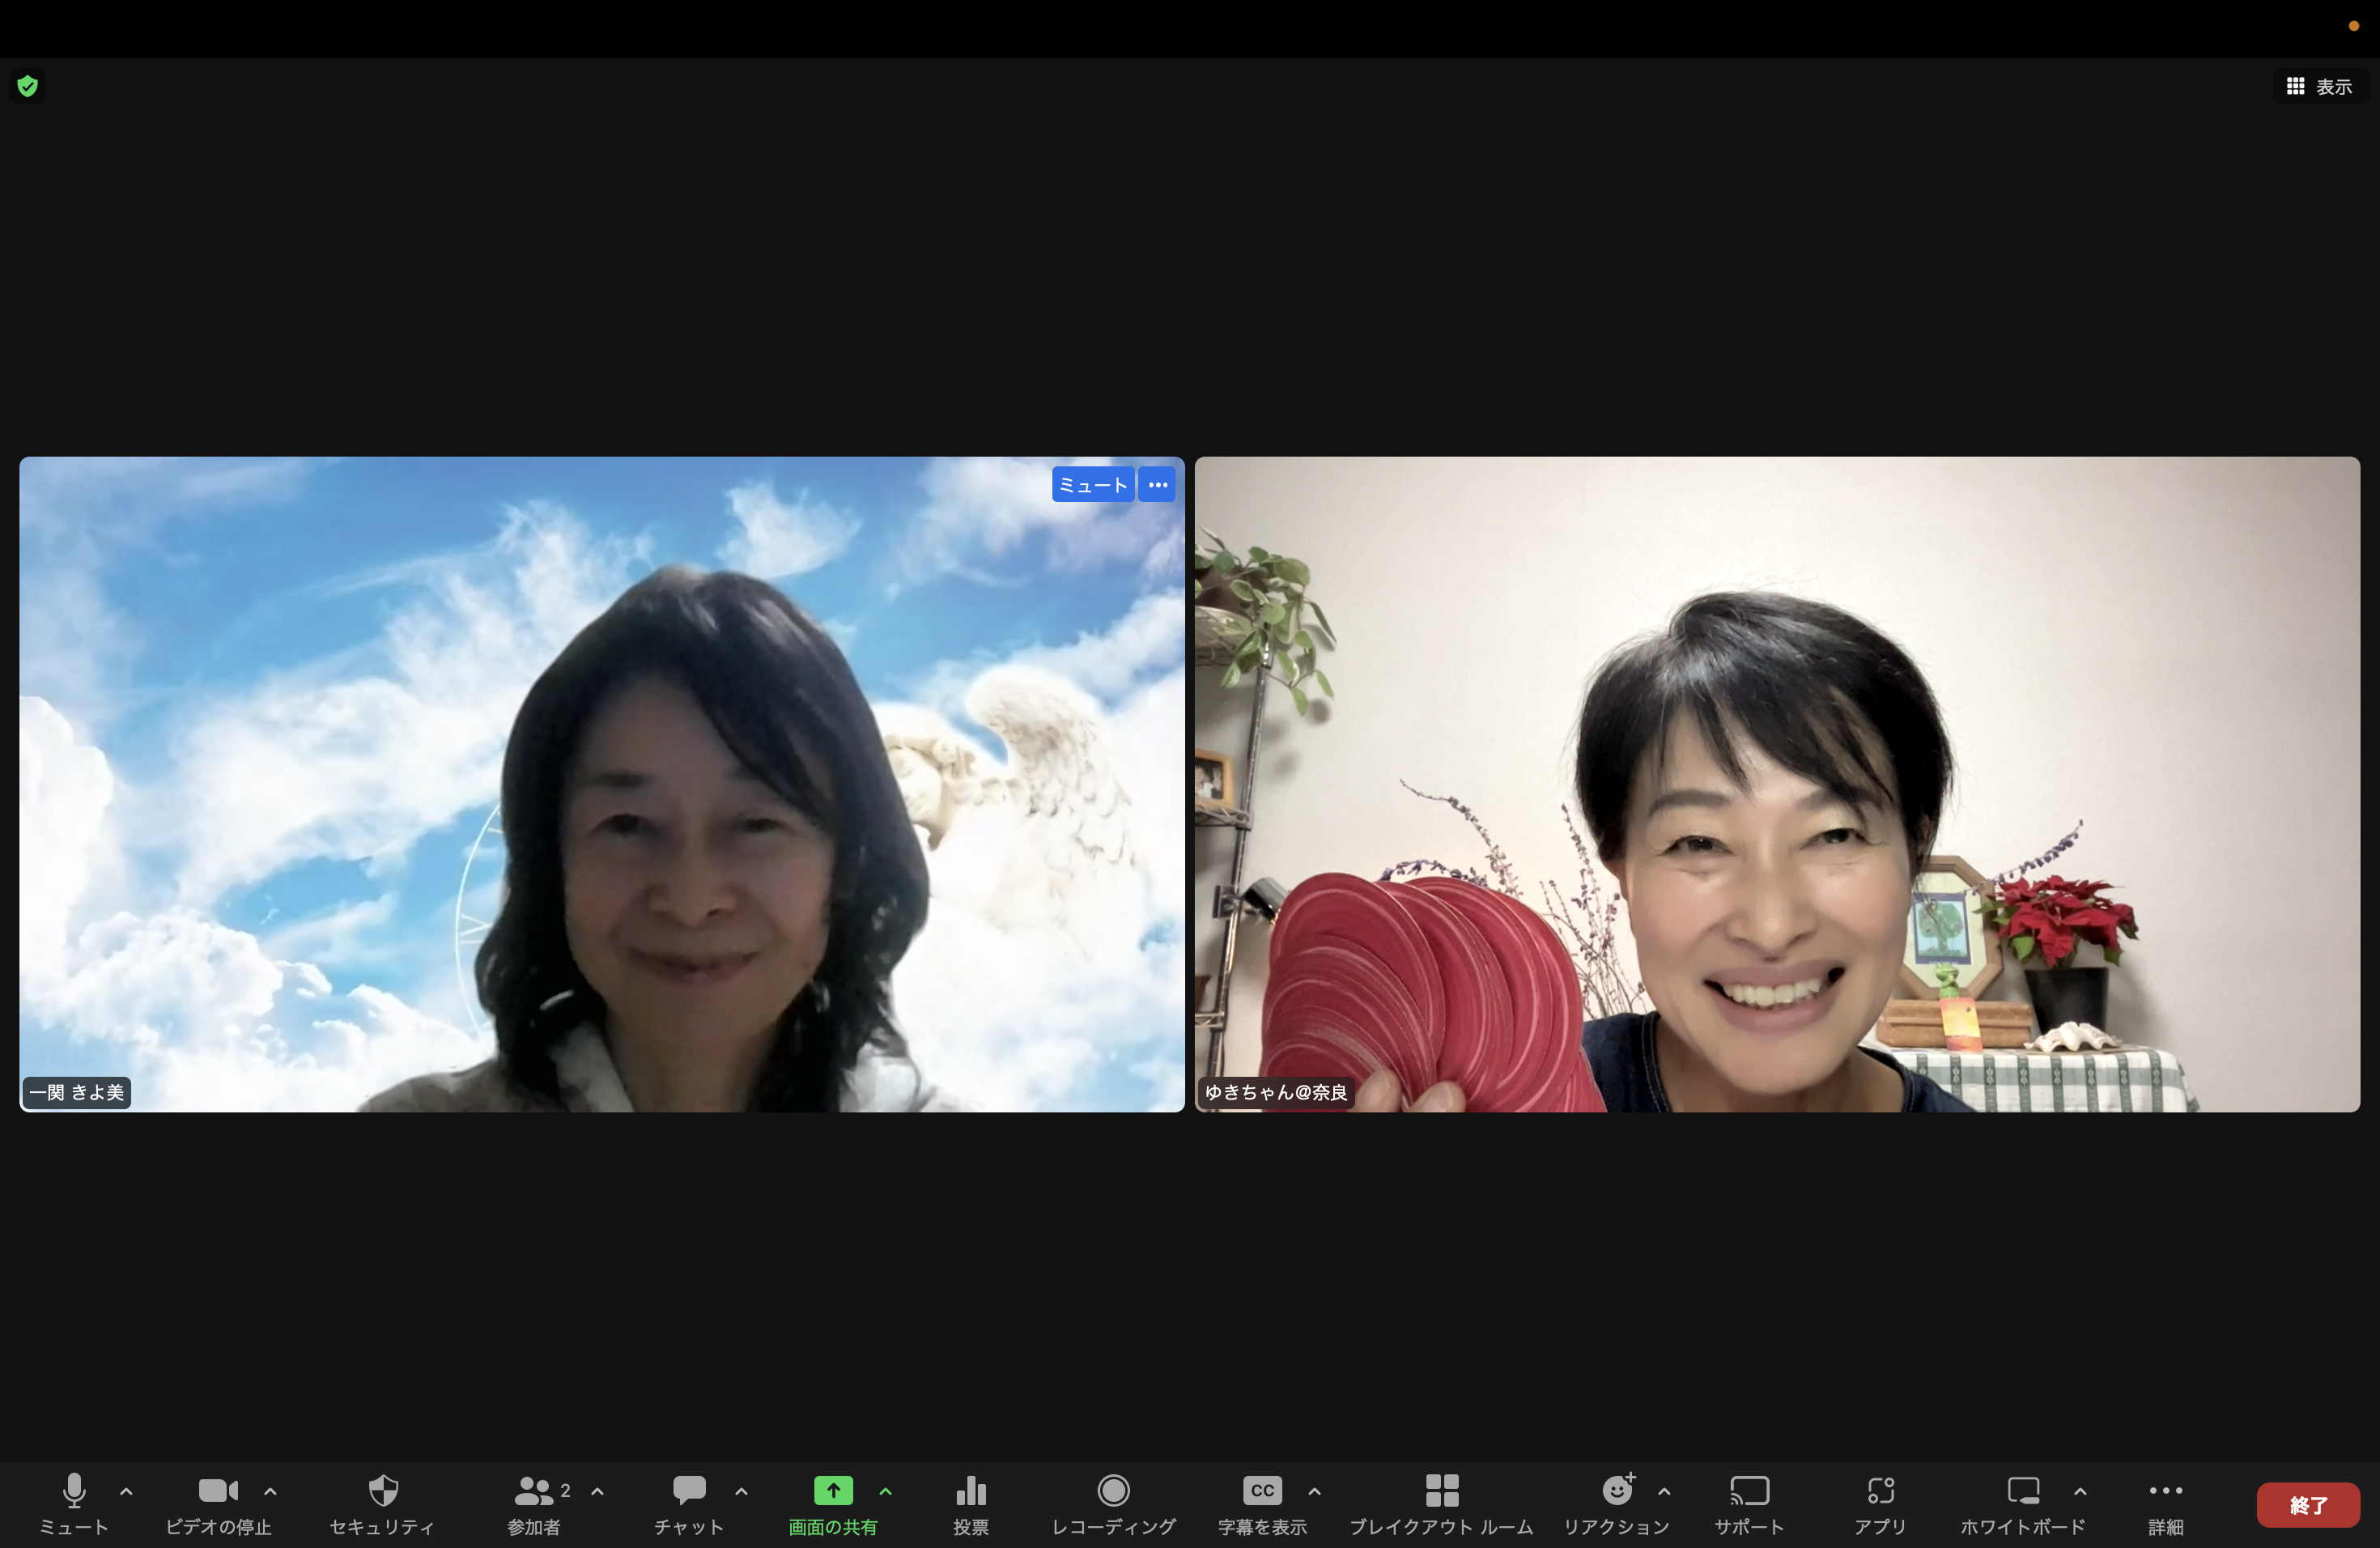This screenshot has height=1548, width=2380.
Task: Click the blue ミュート button on the video tile
Action: coord(1092,485)
